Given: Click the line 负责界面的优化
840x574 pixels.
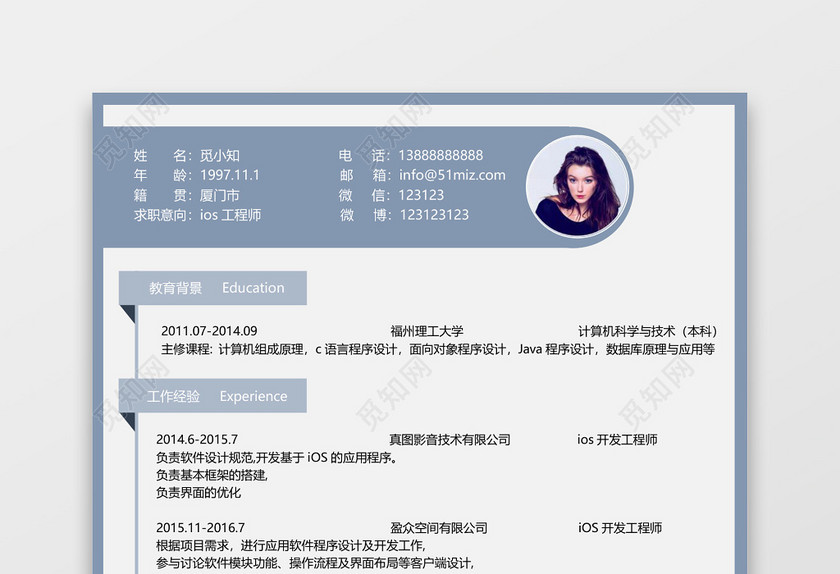Looking at the screenshot, I should (198, 493).
